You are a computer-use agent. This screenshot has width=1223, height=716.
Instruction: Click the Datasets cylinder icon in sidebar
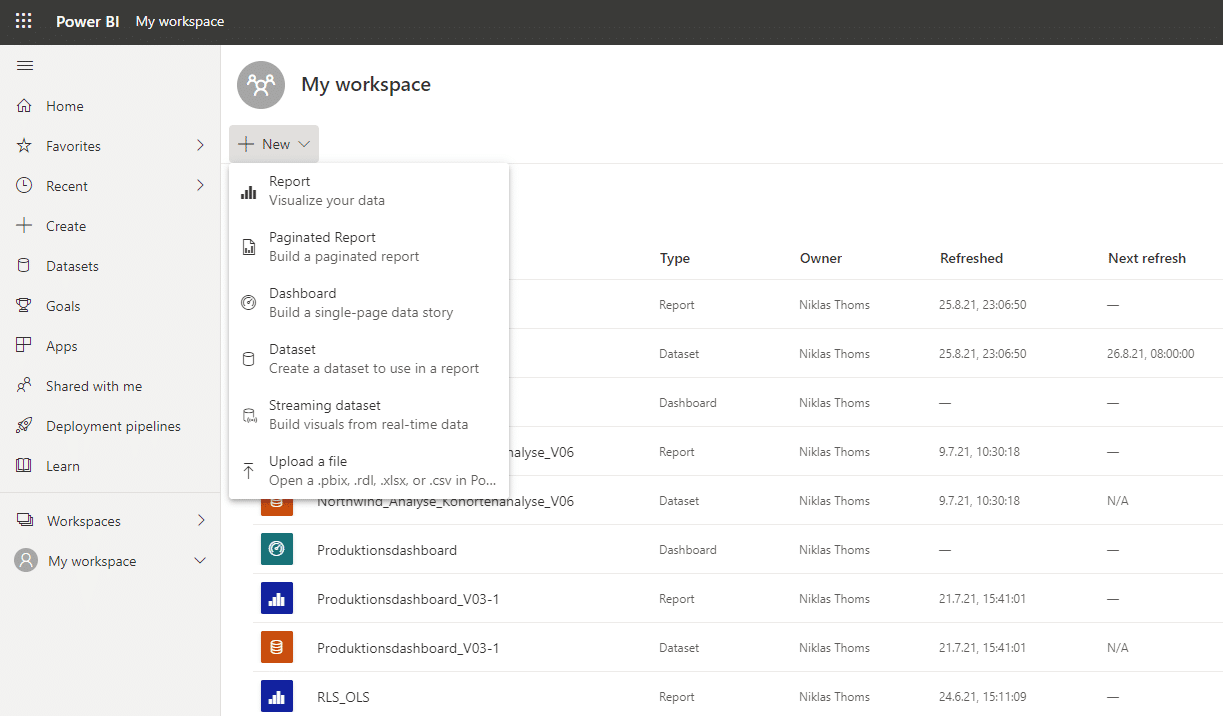[25, 266]
